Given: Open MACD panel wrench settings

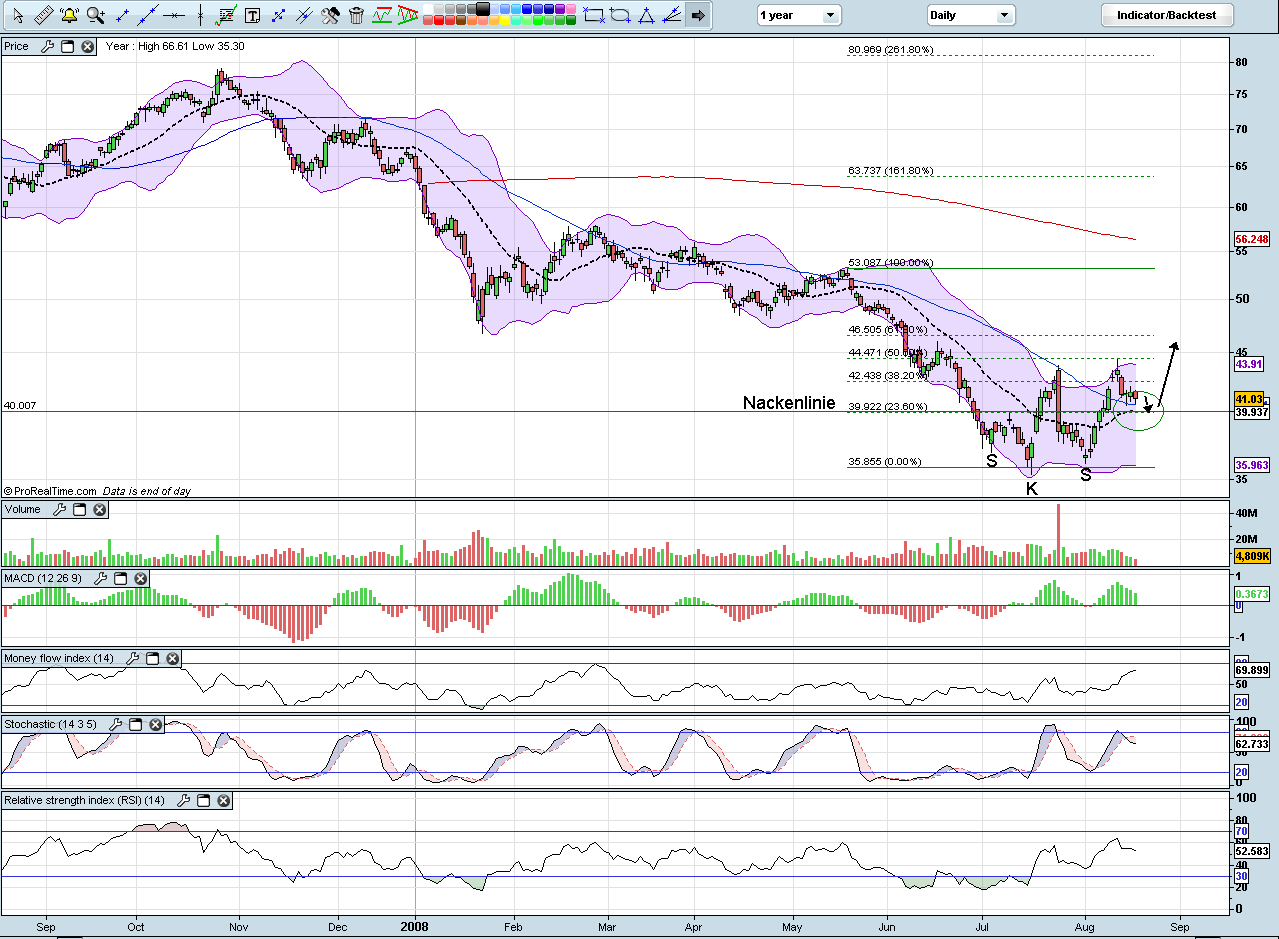Looking at the screenshot, I should click(100, 578).
